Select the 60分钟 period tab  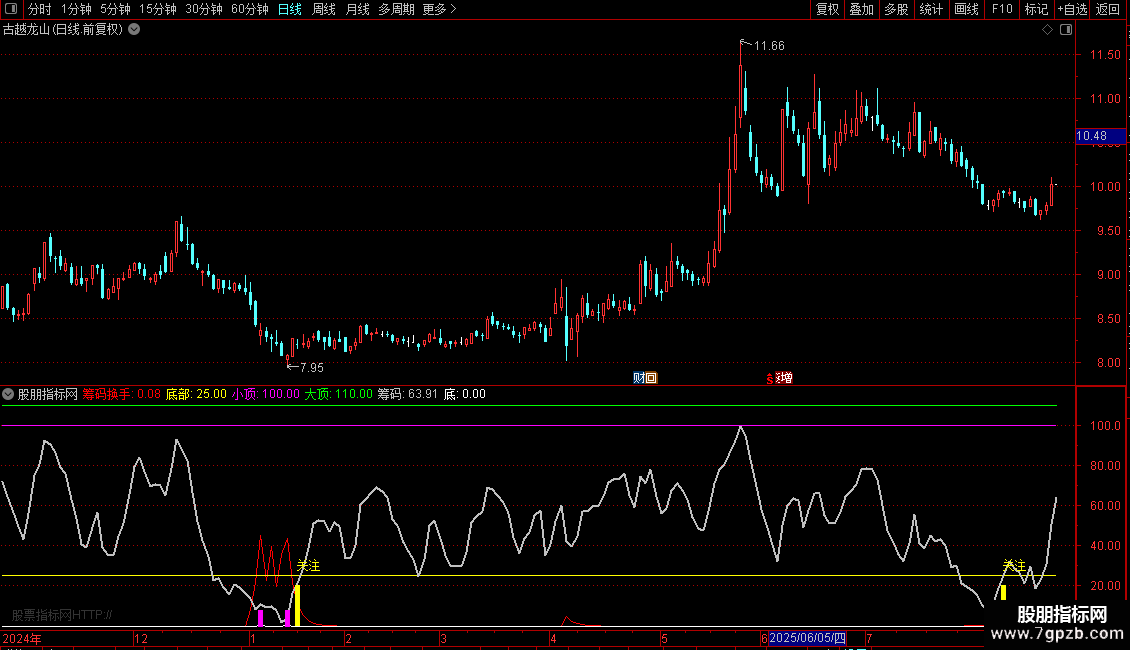pos(249,9)
